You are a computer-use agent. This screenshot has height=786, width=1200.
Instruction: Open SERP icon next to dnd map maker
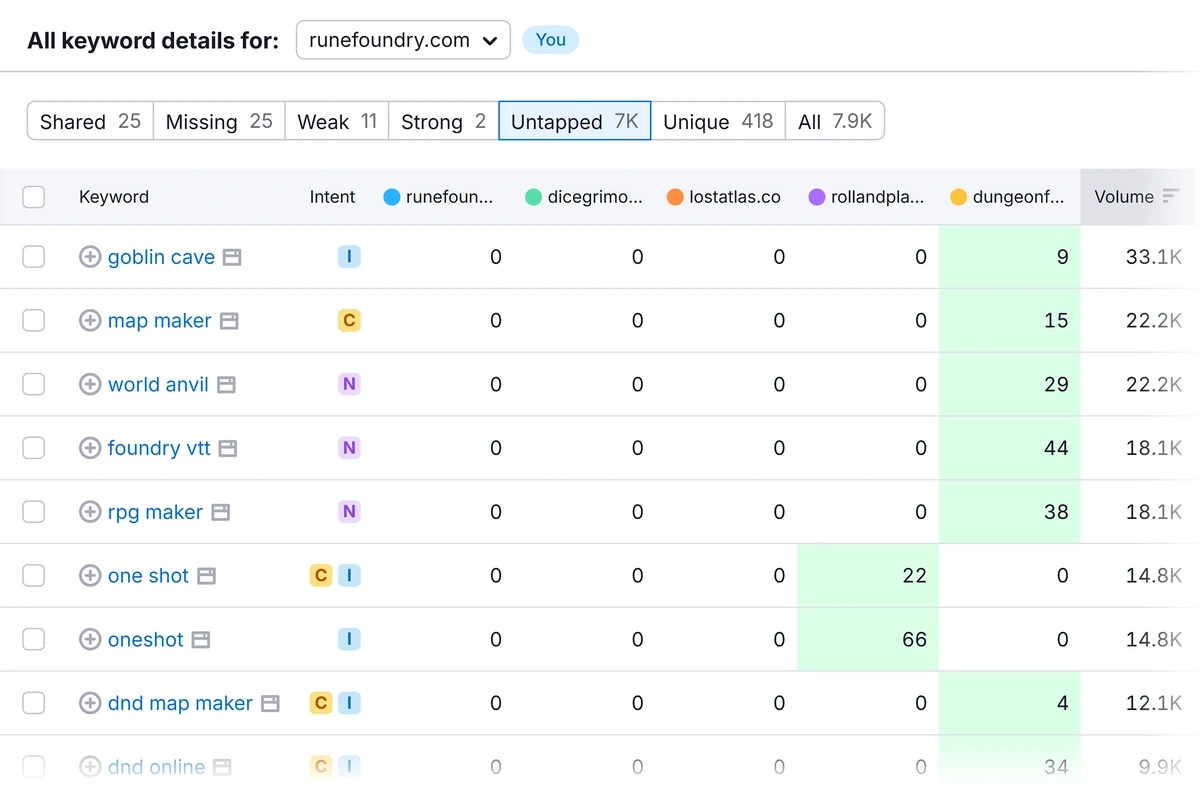(x=270, y=704)
